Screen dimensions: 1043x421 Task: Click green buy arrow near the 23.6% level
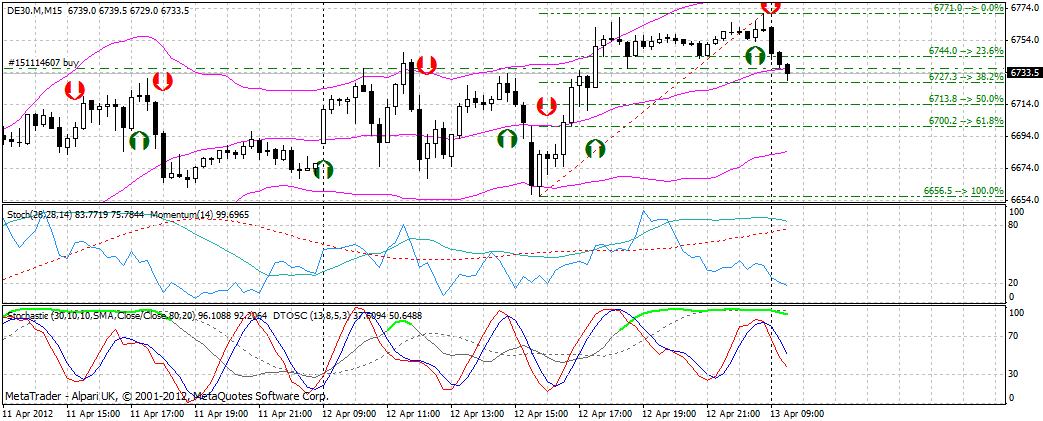tap(755, 55)
